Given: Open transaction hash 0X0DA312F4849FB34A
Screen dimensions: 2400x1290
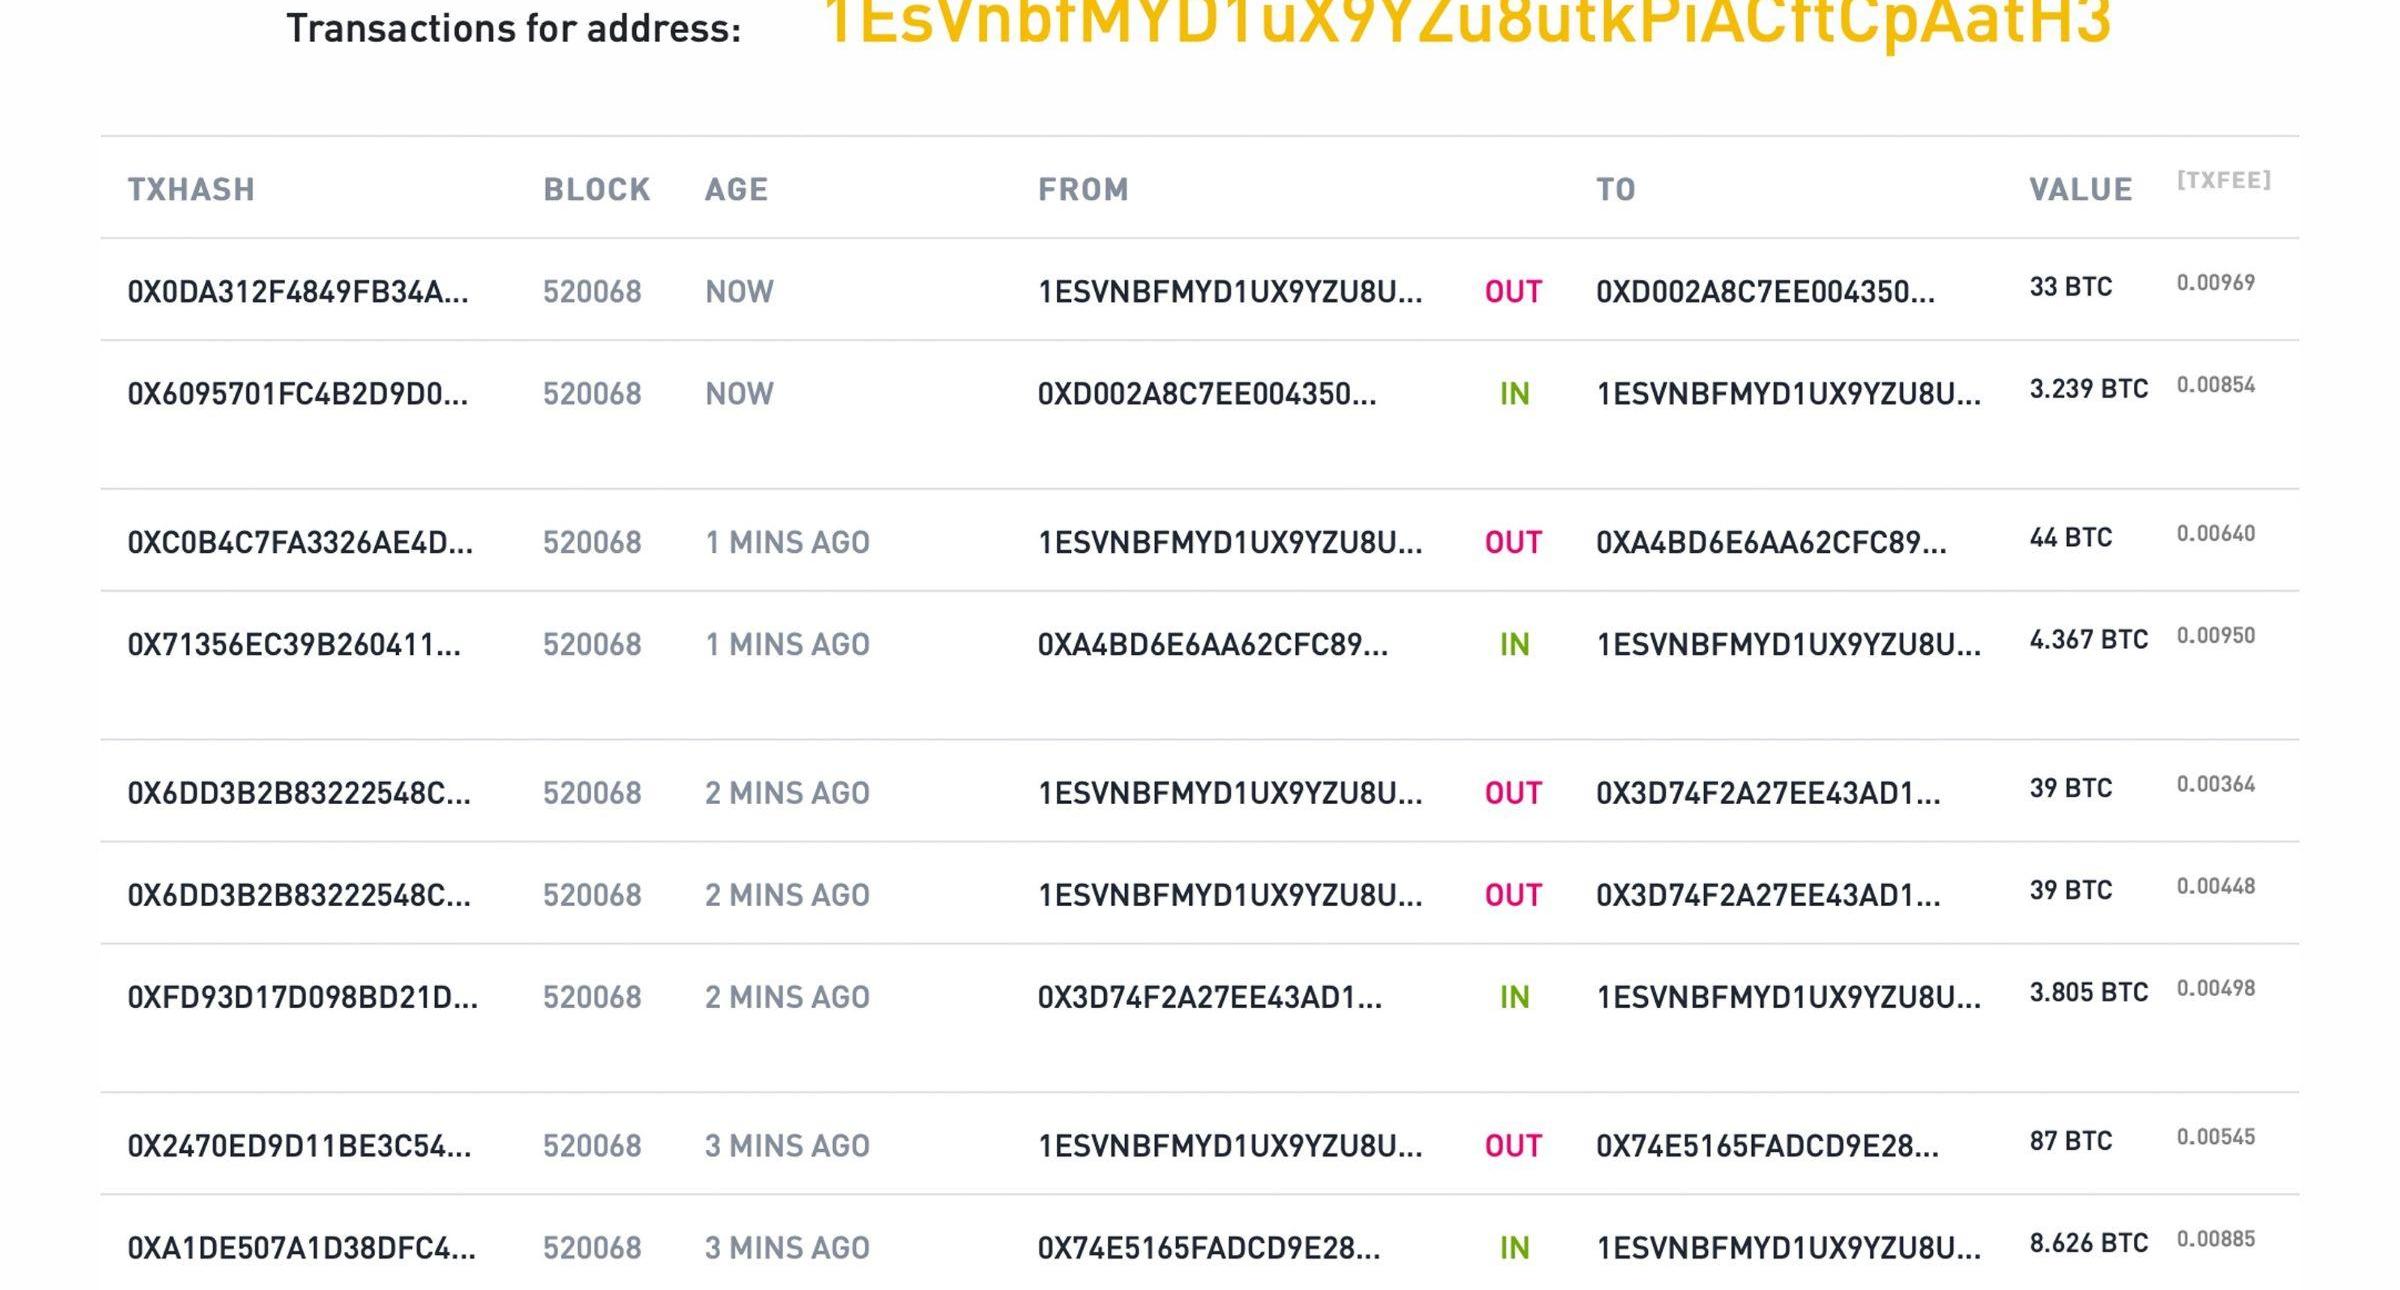Looking at the screenshot, I should point(297,292).
